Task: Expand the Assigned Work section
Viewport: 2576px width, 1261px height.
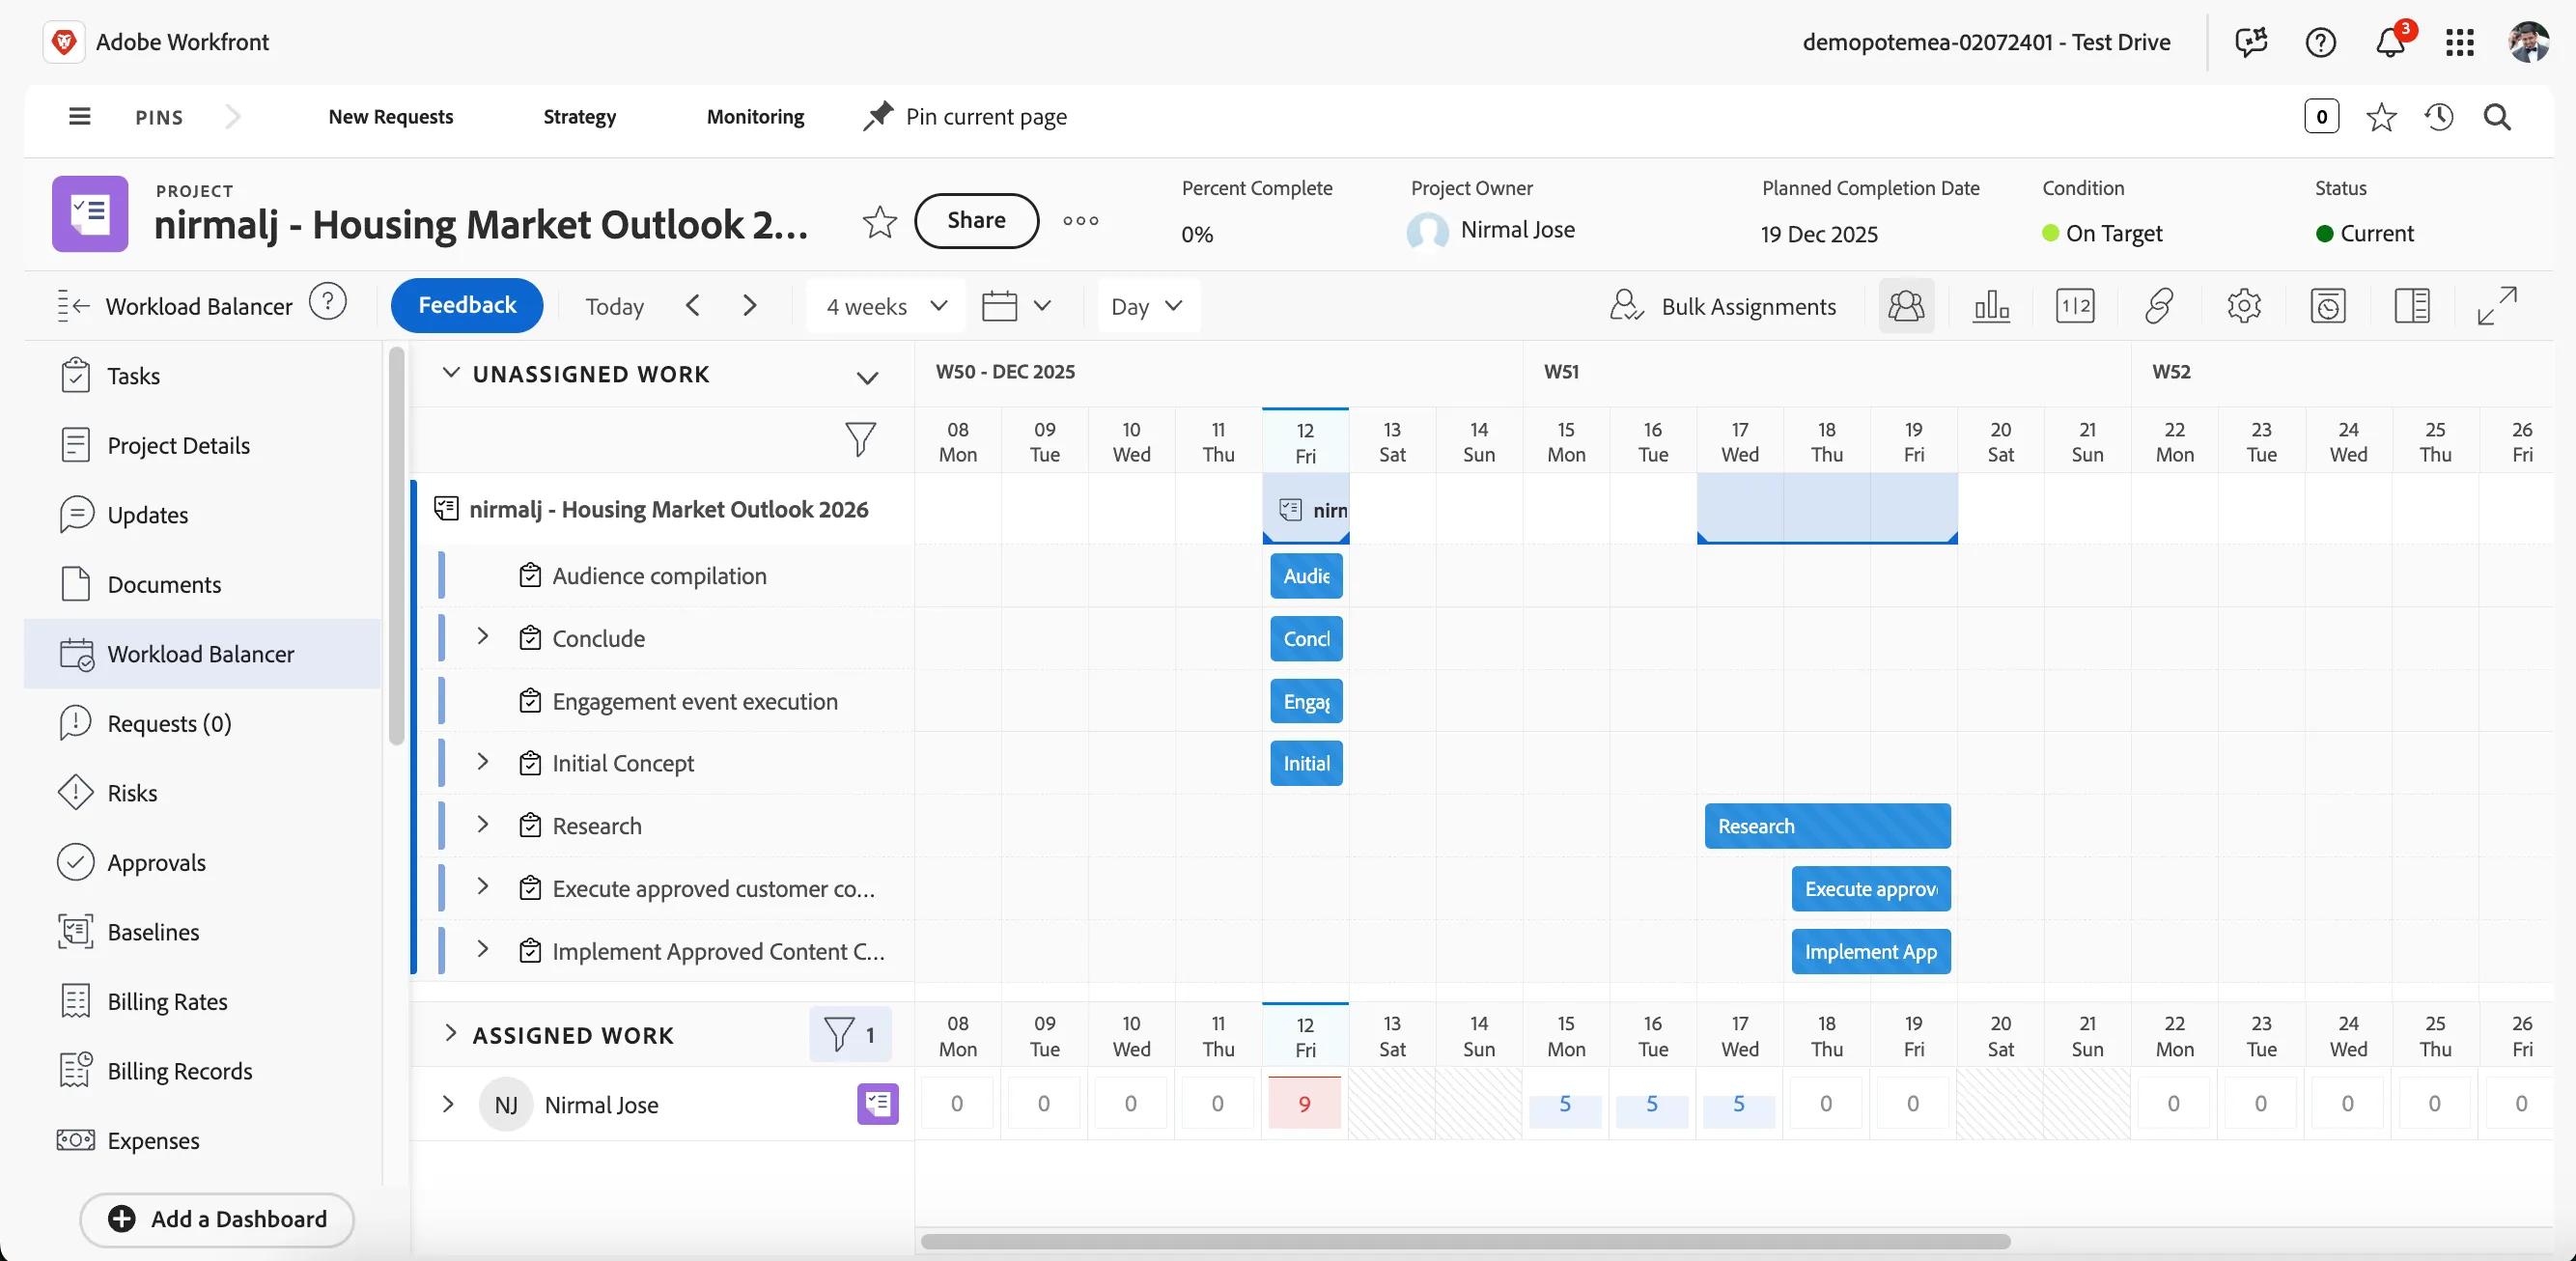Action: tap(450, 1033)
